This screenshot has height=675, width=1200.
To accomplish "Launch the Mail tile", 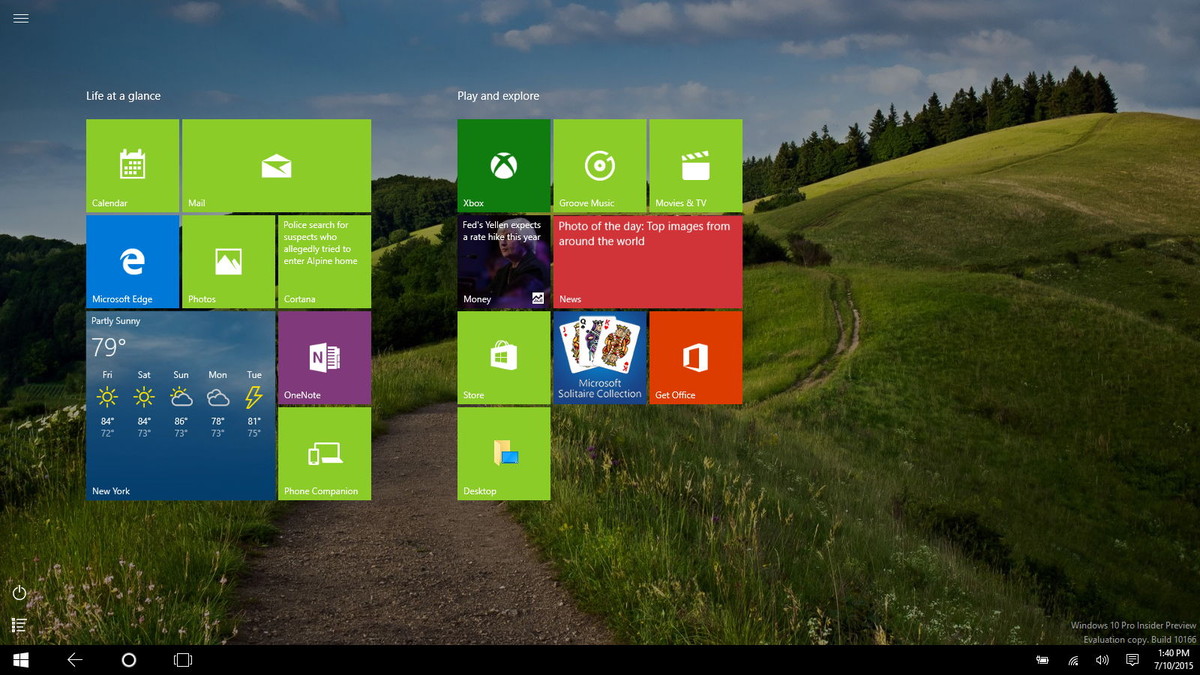I will (276, 166).
